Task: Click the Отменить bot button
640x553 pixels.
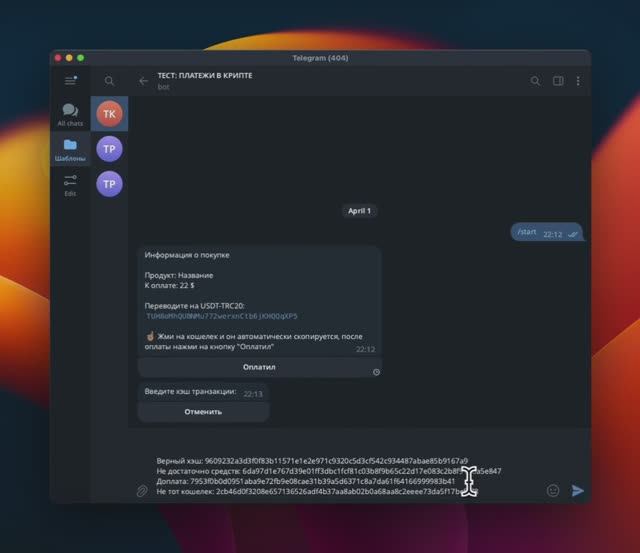Action: click(203, 412)
